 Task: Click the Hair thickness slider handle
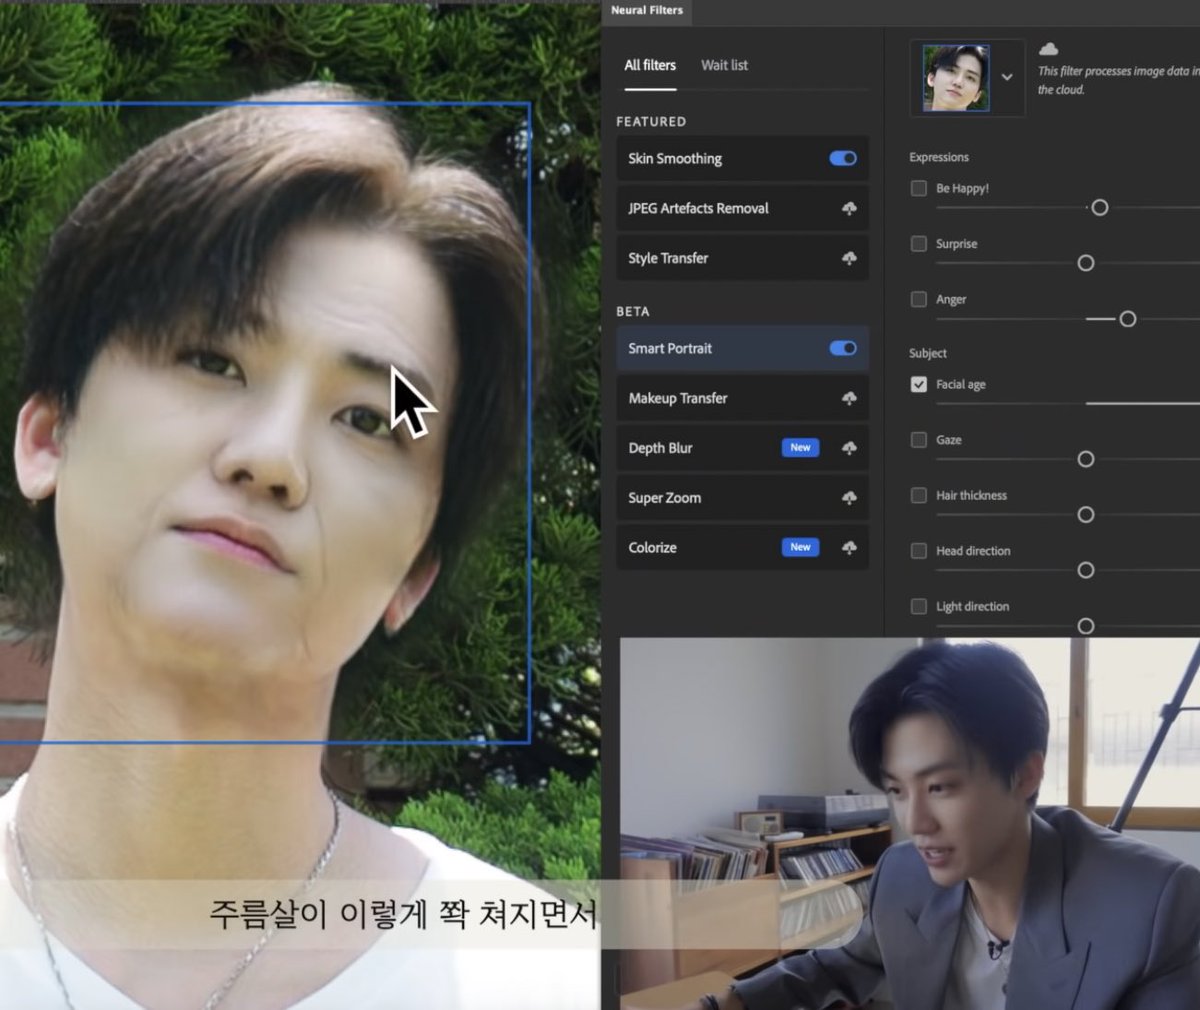pyautogui.click(x=1086, y=515)
